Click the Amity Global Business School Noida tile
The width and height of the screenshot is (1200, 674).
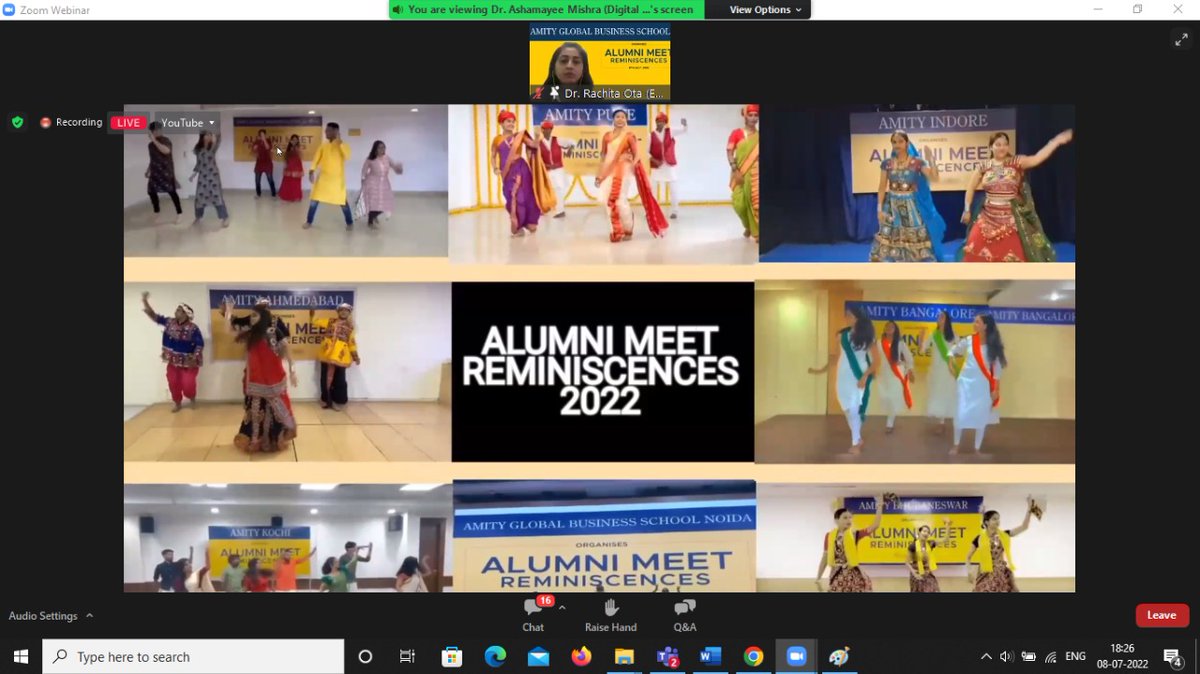[604, 536]
